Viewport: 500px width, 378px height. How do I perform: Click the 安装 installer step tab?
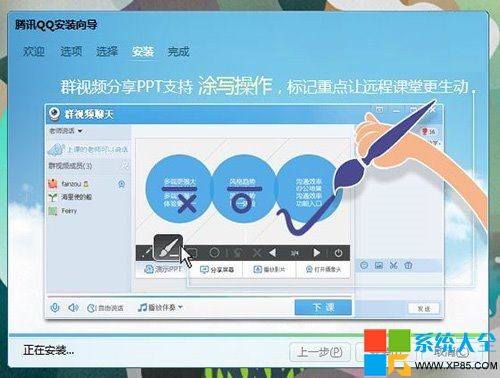143,52
